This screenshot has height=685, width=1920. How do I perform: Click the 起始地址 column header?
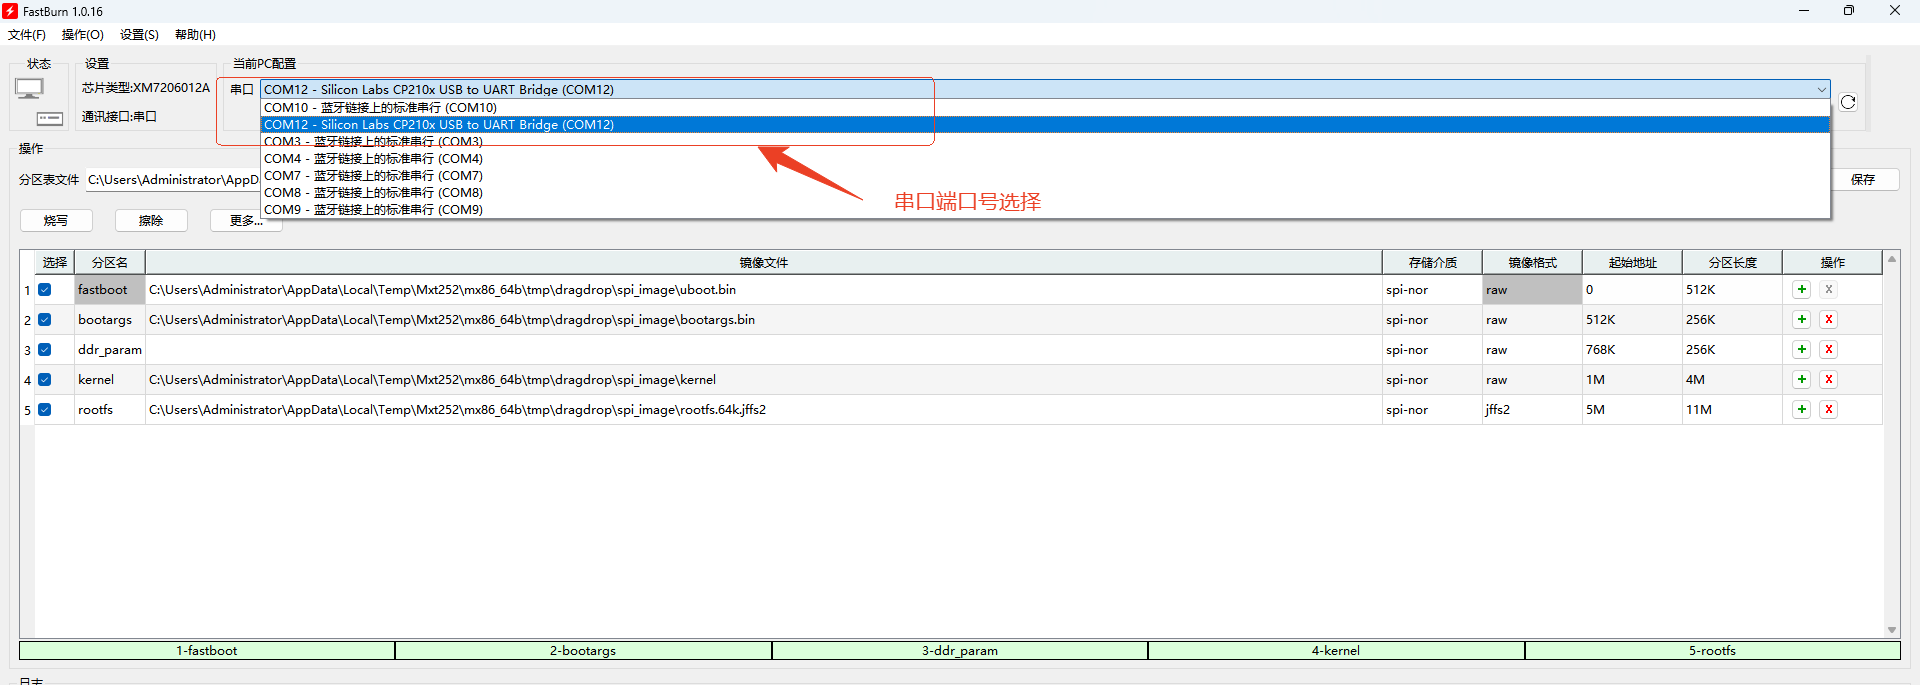[x=1632, y=263]
